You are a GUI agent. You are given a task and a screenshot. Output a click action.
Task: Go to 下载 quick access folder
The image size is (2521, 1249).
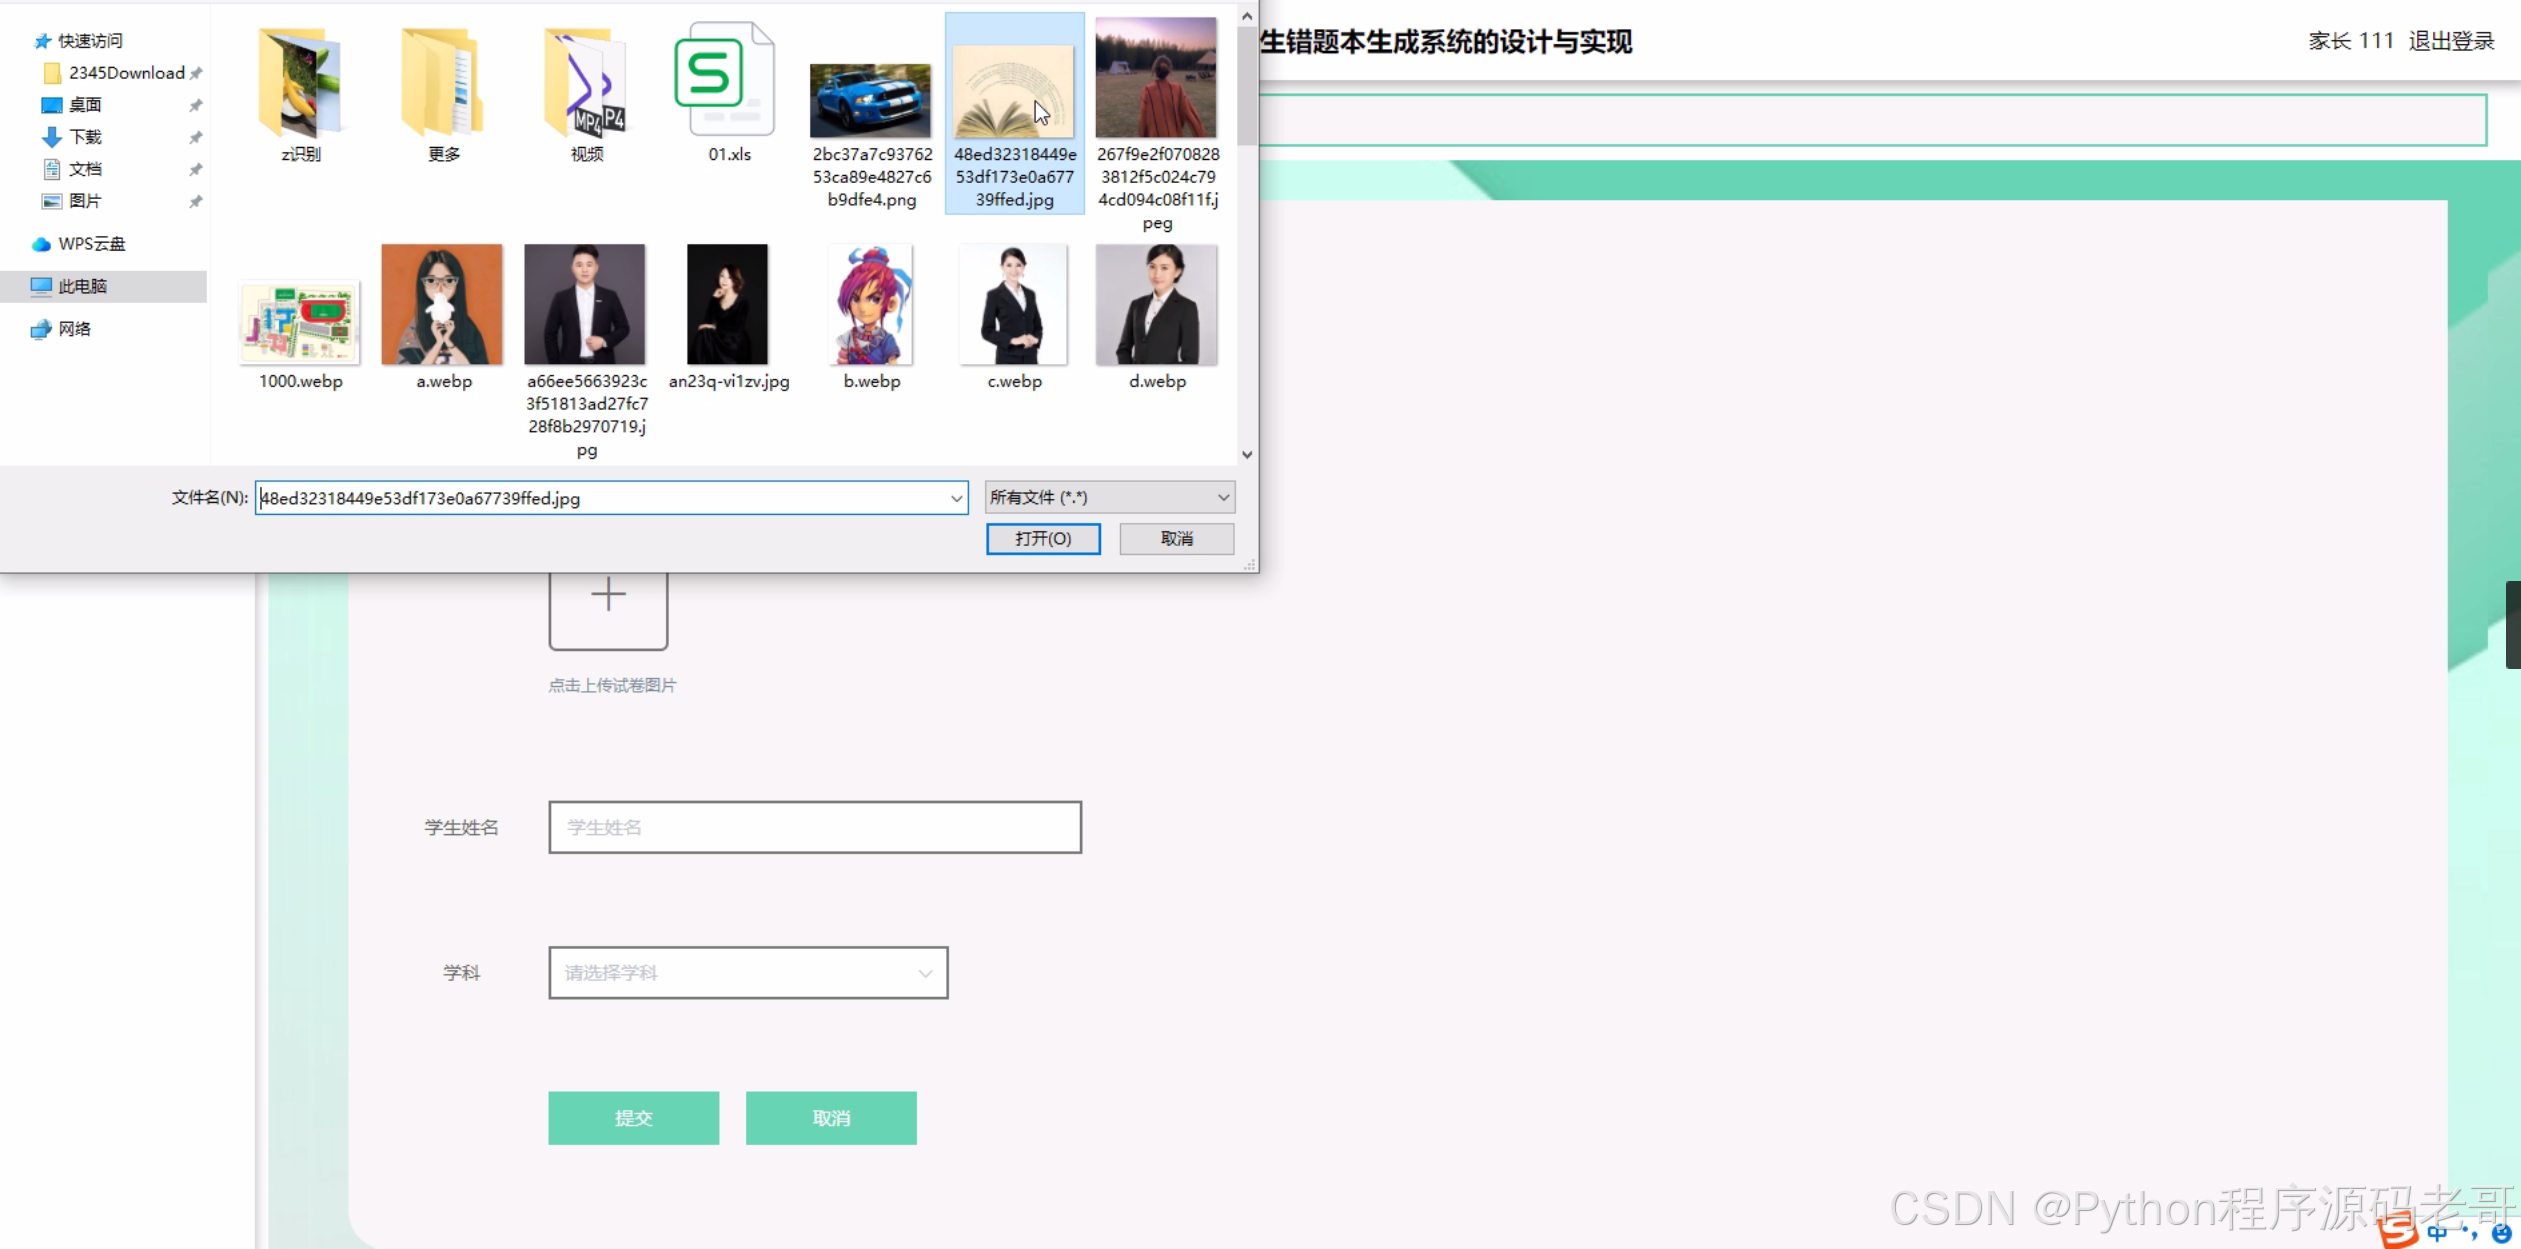coord(85,137)
